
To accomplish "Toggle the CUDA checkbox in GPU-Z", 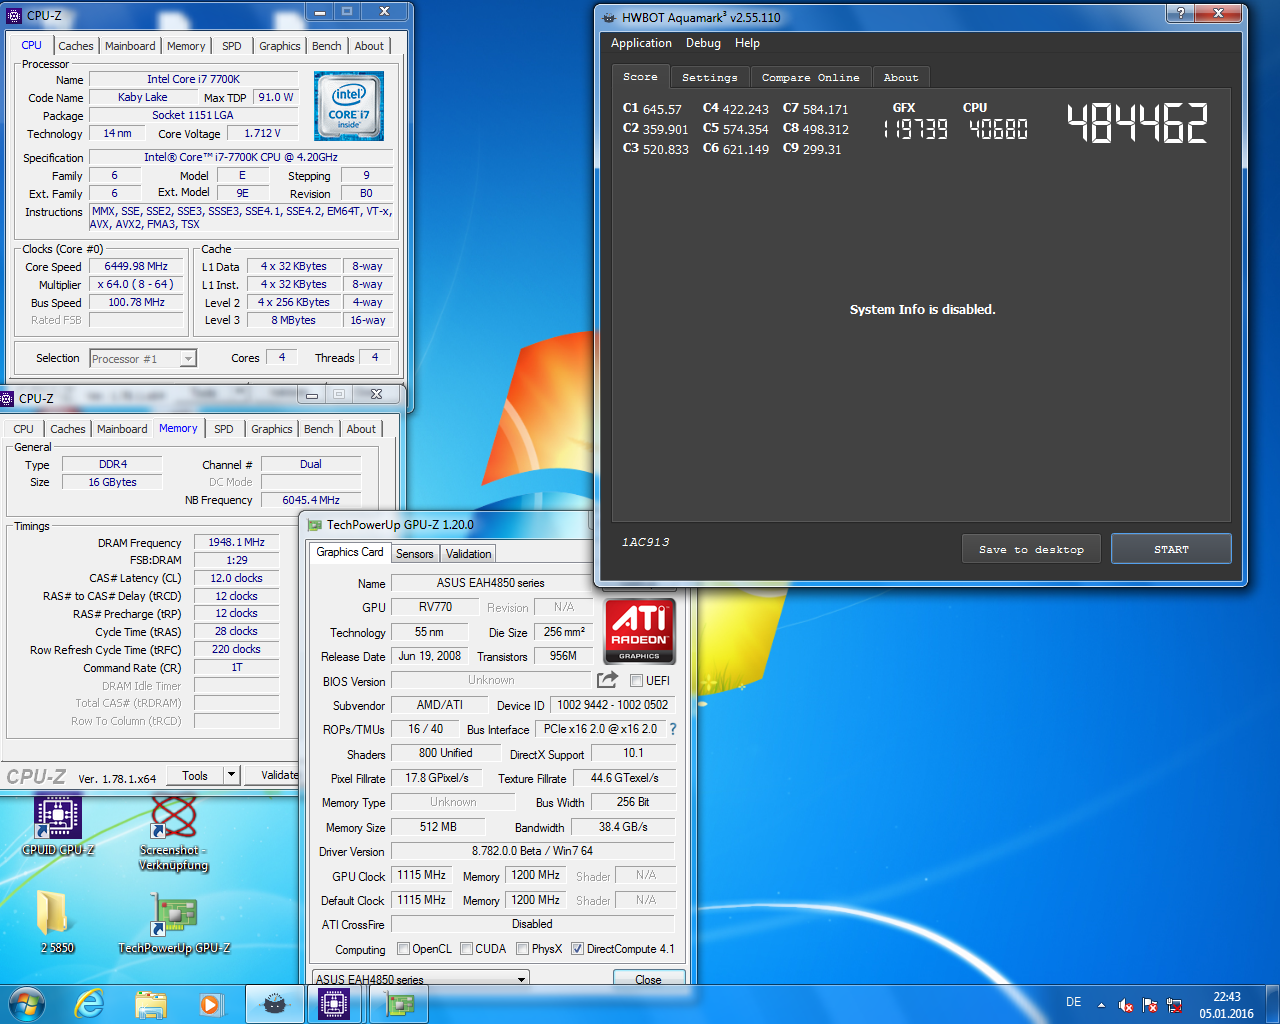I will click(x=466, y=948).
